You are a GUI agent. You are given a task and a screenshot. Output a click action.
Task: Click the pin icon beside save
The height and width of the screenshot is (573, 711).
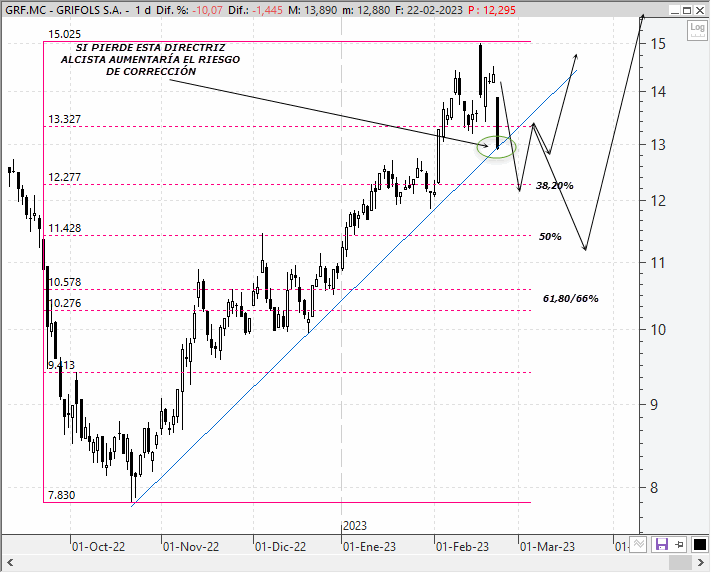coord(679,544)
